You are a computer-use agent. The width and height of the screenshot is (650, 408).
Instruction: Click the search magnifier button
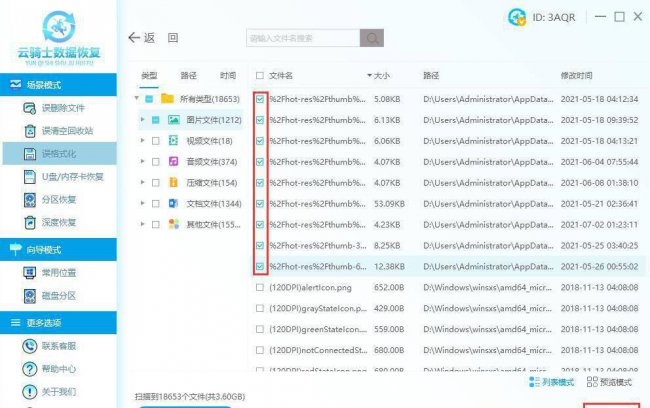click(372, 38)
